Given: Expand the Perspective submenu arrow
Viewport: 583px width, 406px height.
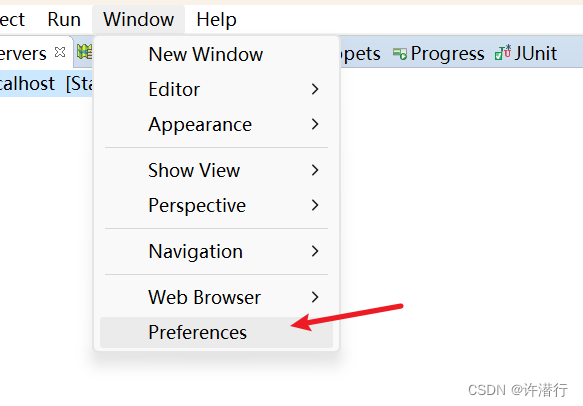Looking at the screenshot, I should click(315, 205).
